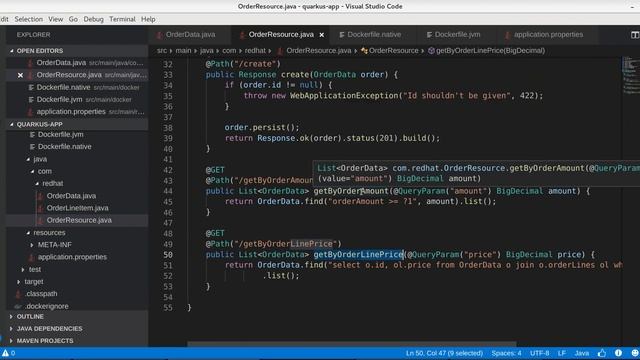Click getByOrderLinePrice method breadcrumb
Image resolution: width=640 pixels, height=360 pixels.
(486, 51)
